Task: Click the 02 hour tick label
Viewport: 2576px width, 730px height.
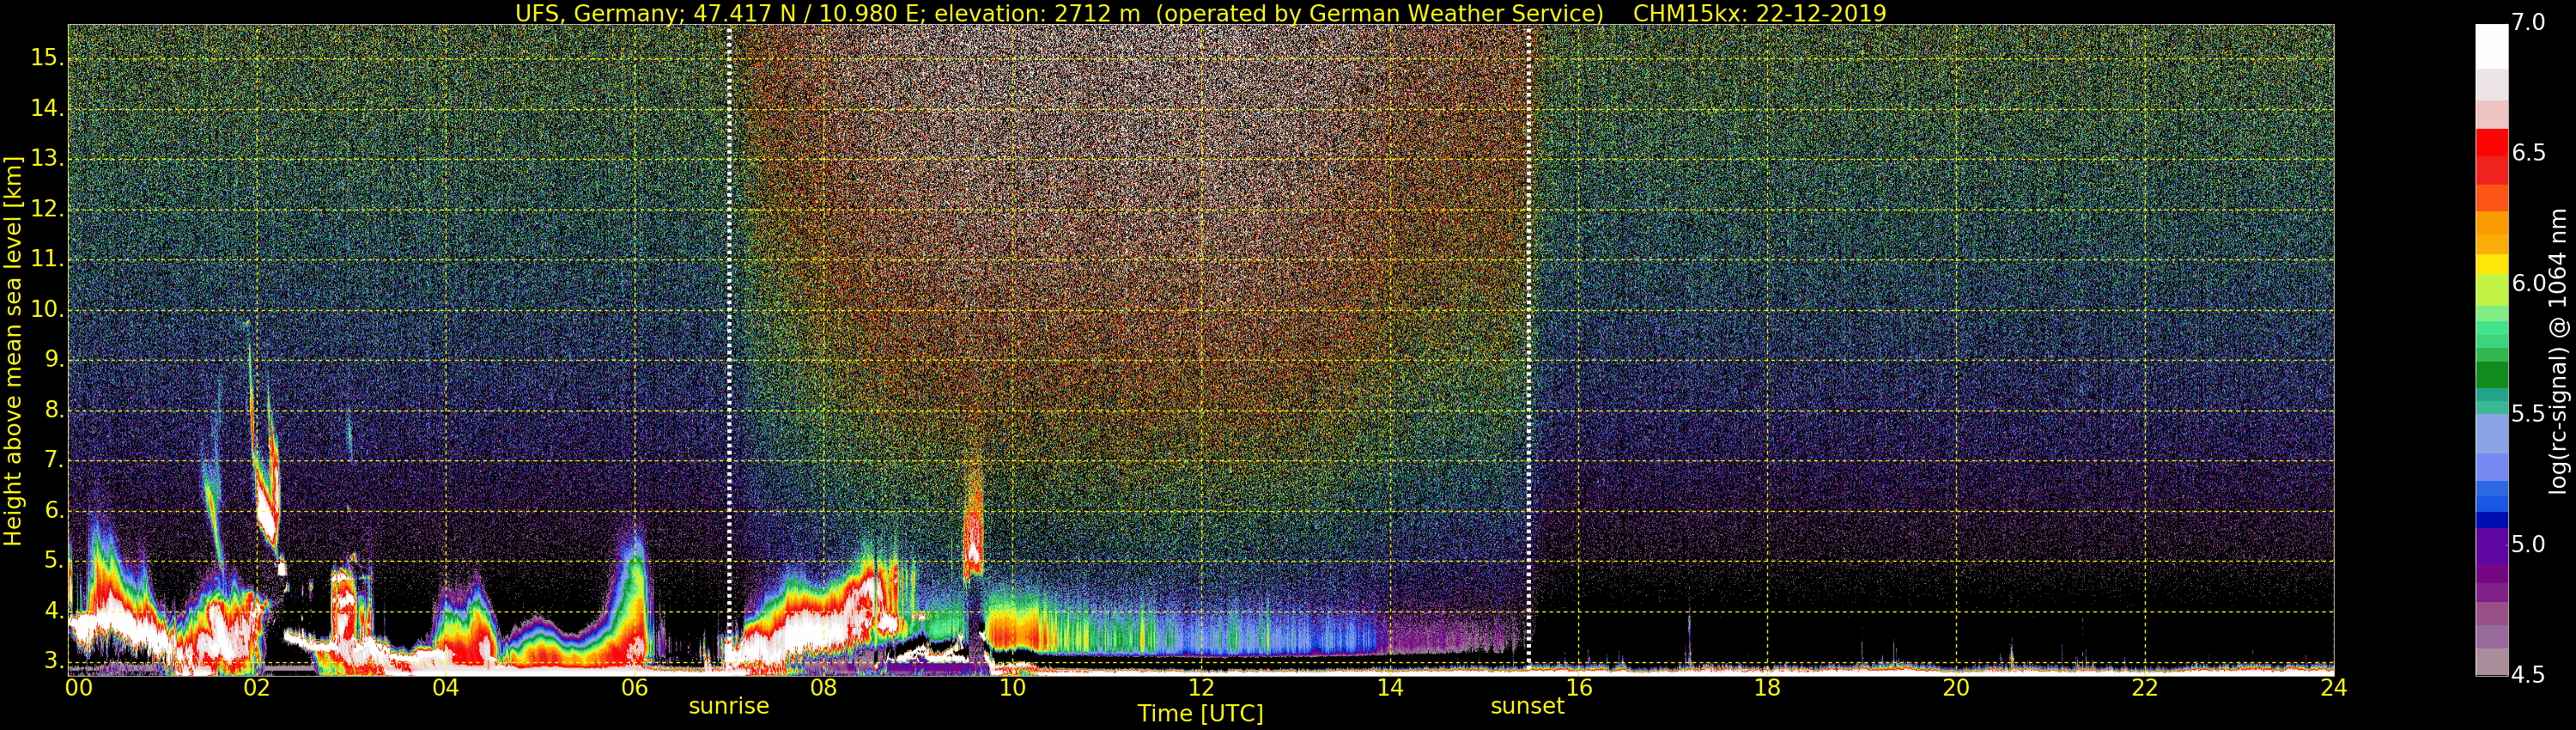Action: 256,688
